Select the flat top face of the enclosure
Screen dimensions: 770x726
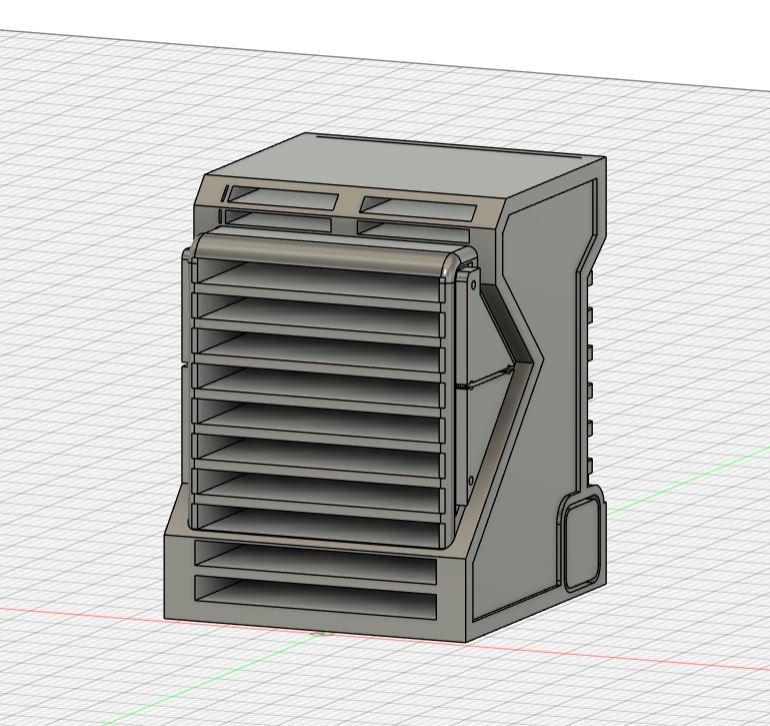click(x=404, y=168)
